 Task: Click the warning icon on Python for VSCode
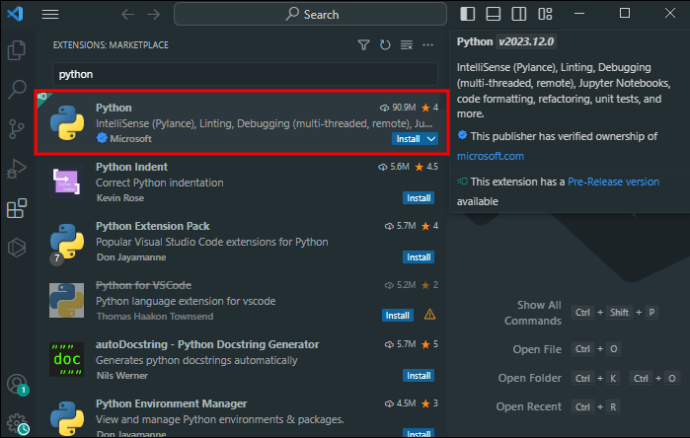[429, 315]
